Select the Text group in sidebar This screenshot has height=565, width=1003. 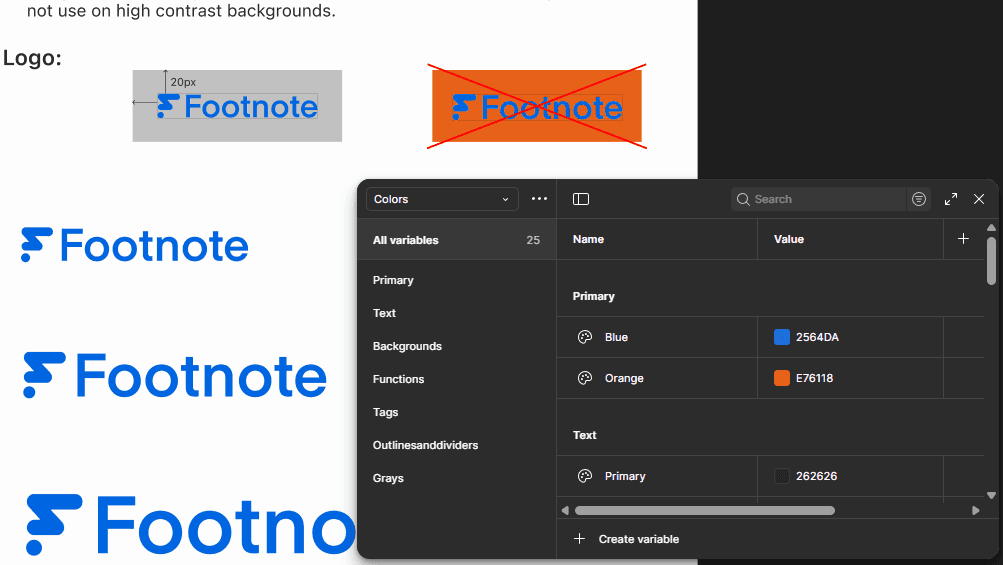tap(384, 313)
